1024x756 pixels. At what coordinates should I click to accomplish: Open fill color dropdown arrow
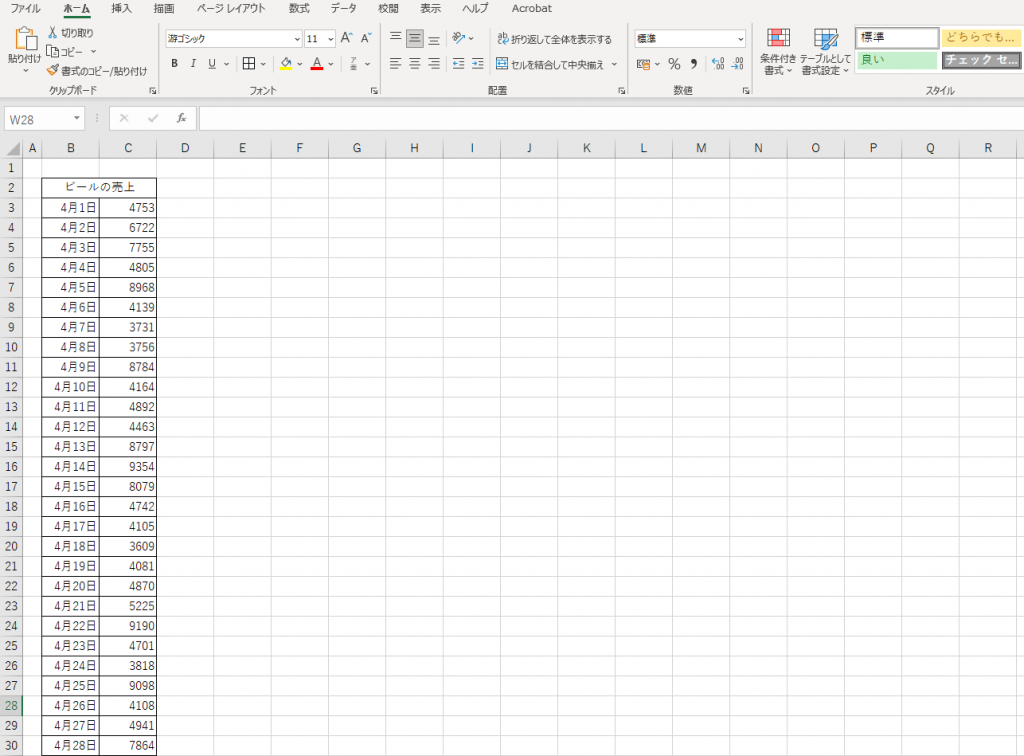point(300,64)
